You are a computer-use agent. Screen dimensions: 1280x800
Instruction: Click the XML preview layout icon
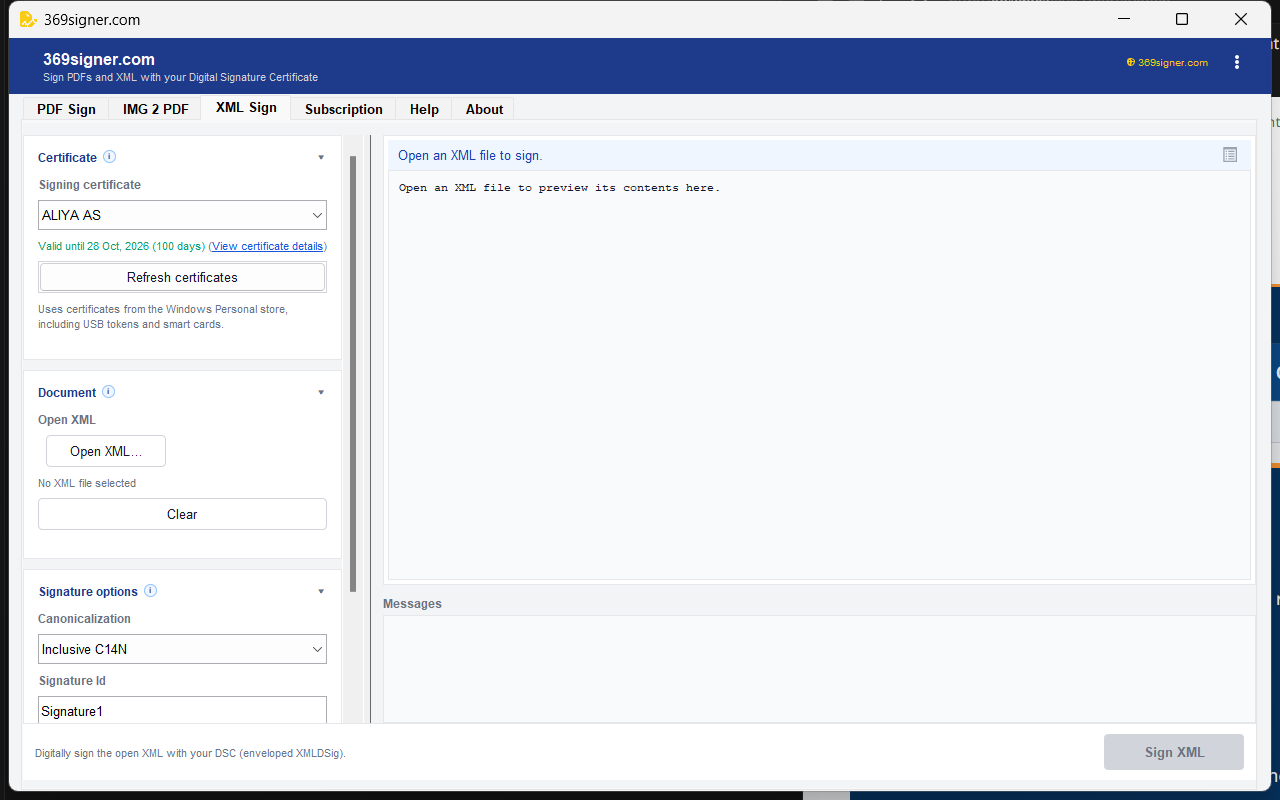tap(1230, 155)
